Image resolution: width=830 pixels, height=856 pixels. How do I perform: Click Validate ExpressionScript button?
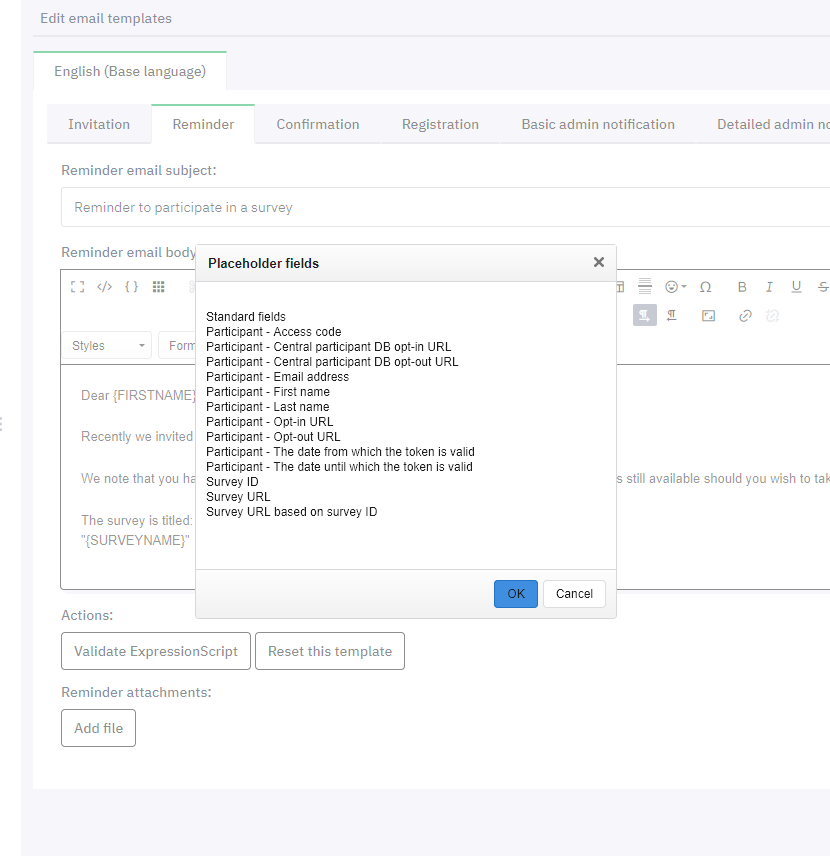(x=156, y=651)
